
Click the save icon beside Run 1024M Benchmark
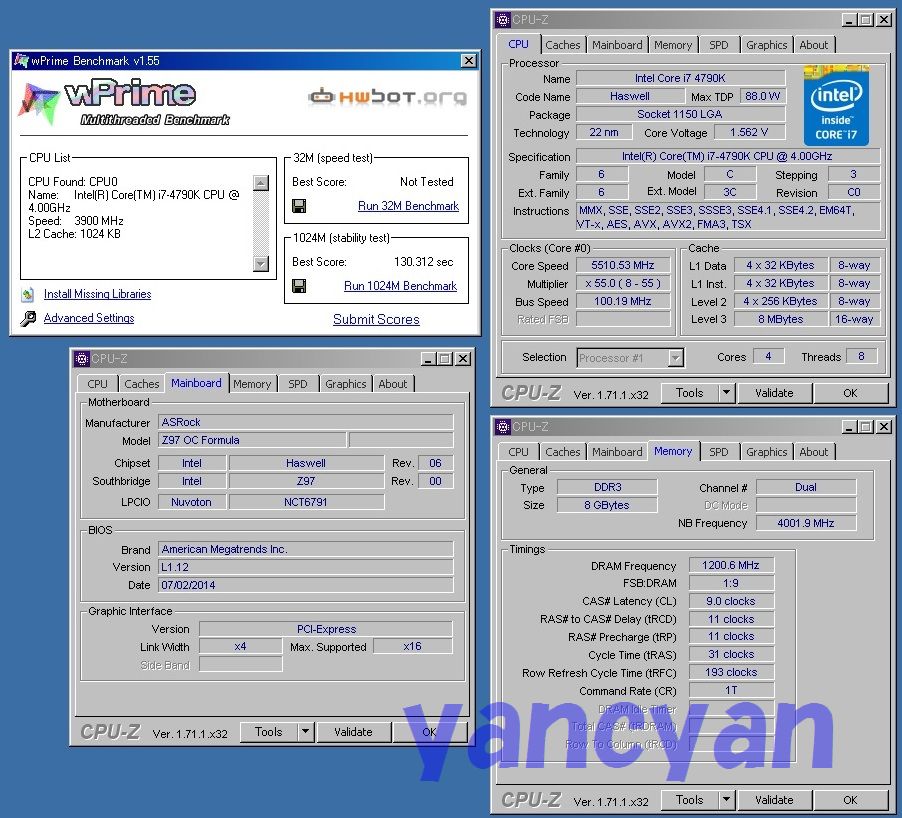[299, 286]
